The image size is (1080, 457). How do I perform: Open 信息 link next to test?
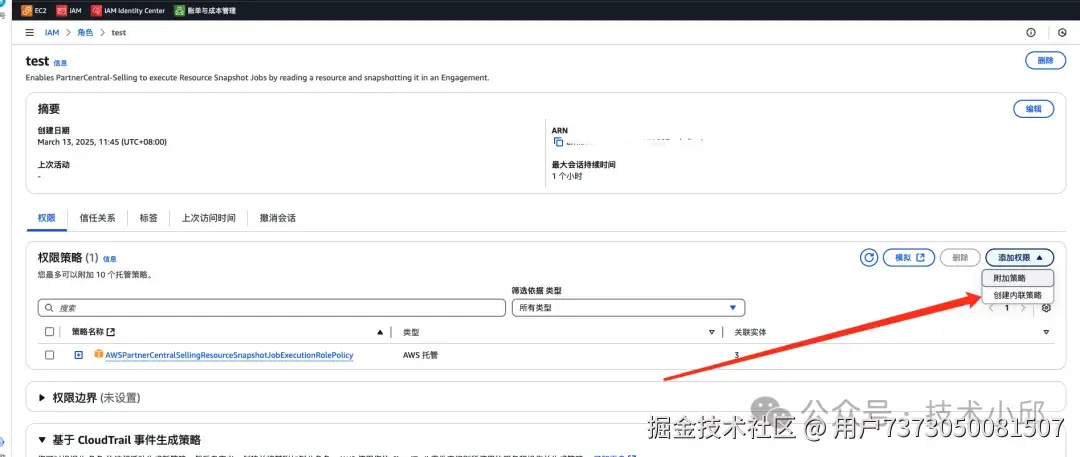point(61,63)
